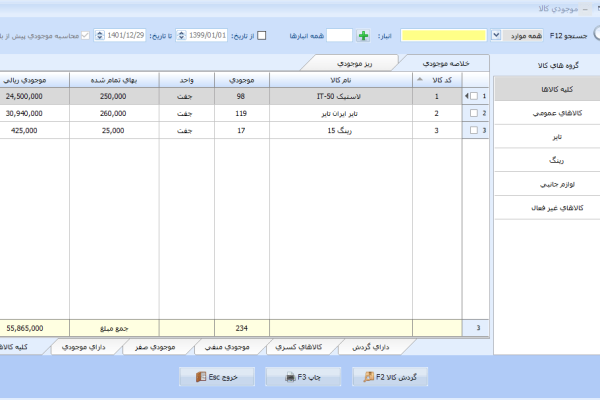Adjust the 1399/01/01 from-date stepper
The image size is (600, 400).
point(181,36)
